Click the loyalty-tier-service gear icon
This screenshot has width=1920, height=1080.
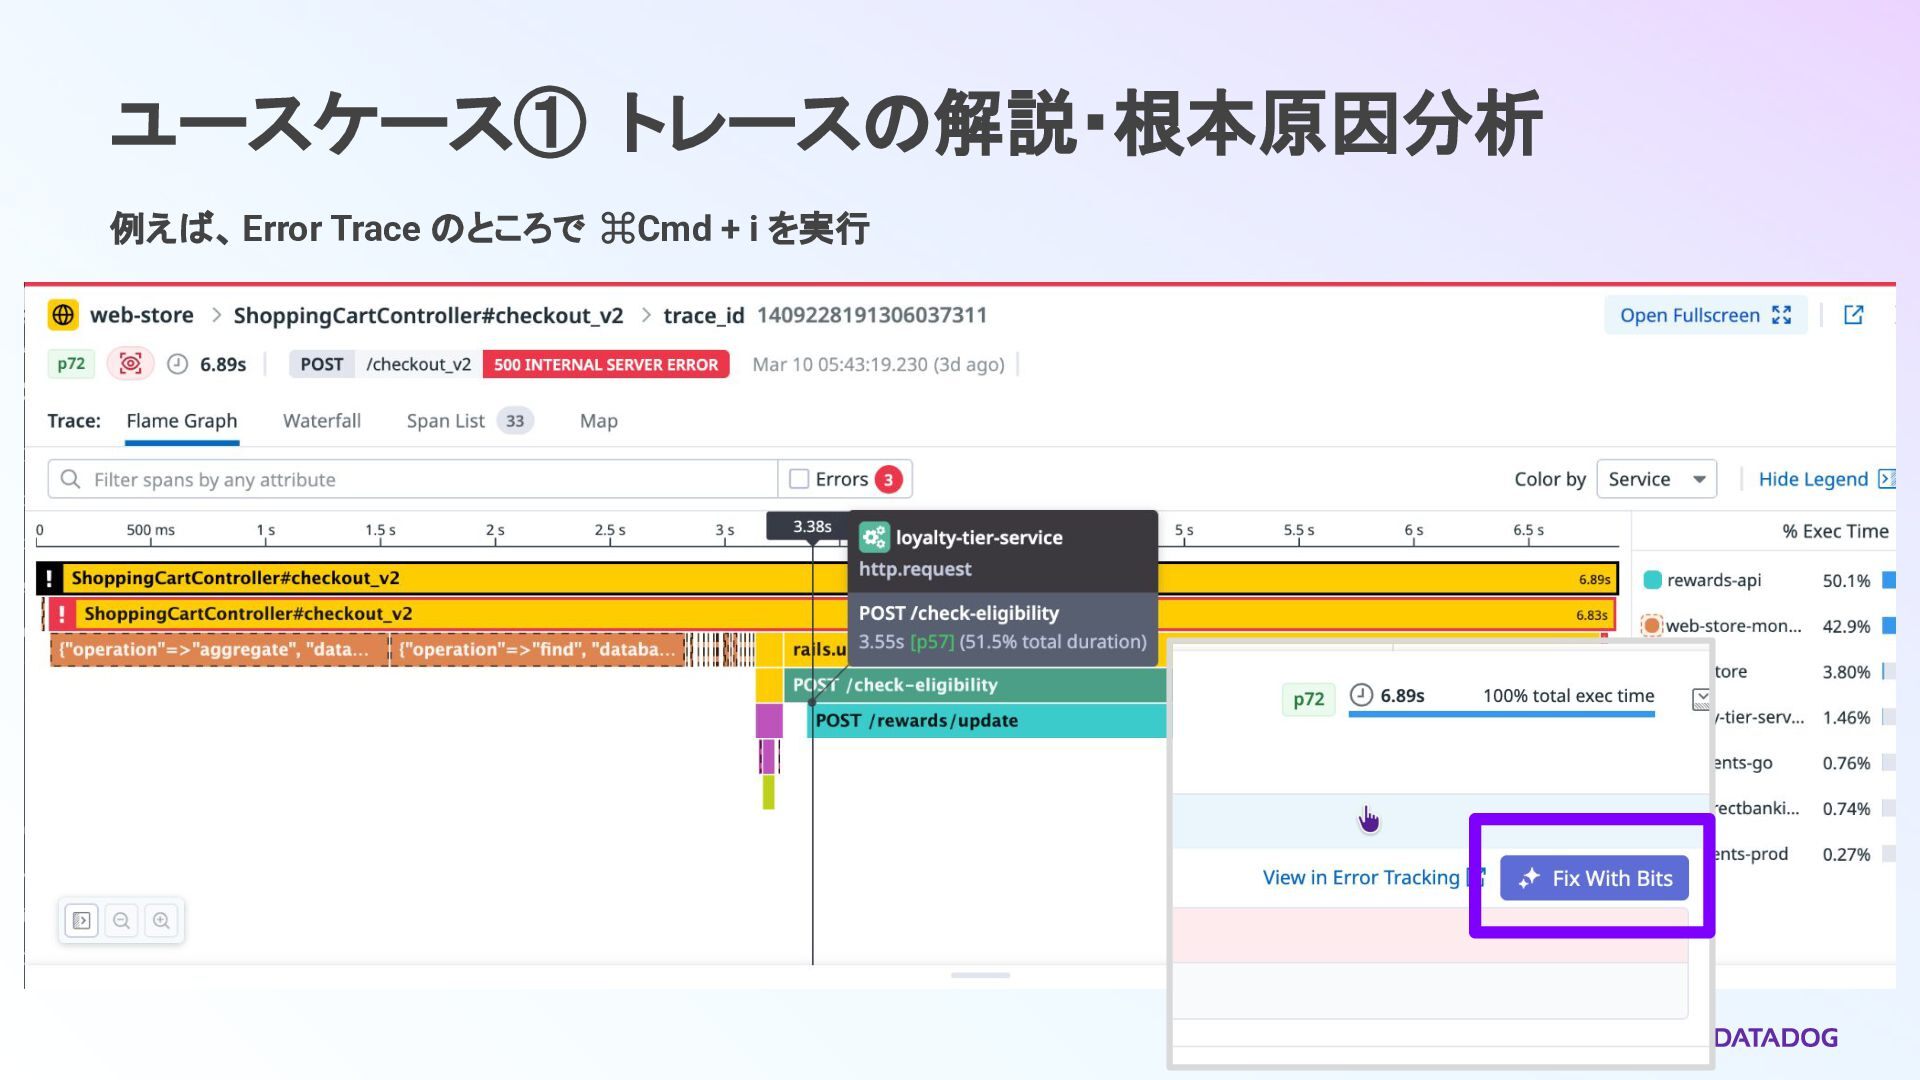point(874,537)
